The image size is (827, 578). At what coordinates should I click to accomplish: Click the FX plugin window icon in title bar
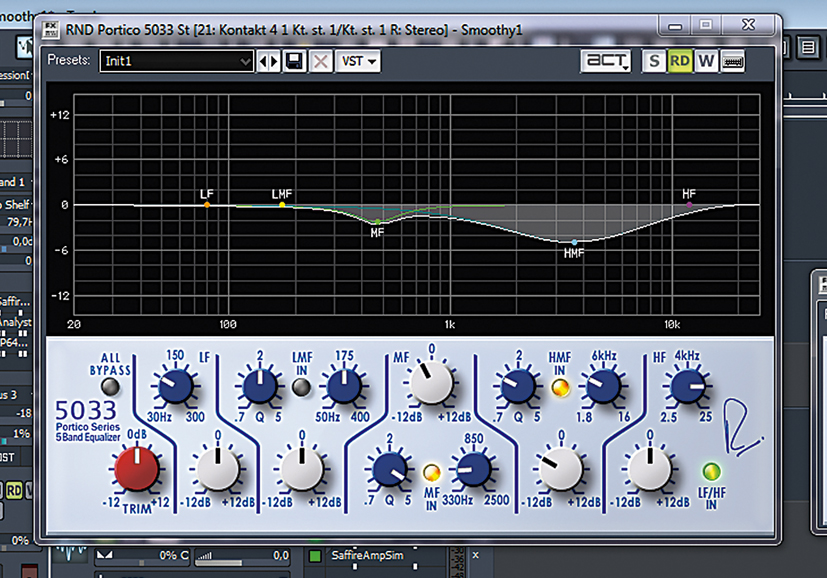click(51, 30)
